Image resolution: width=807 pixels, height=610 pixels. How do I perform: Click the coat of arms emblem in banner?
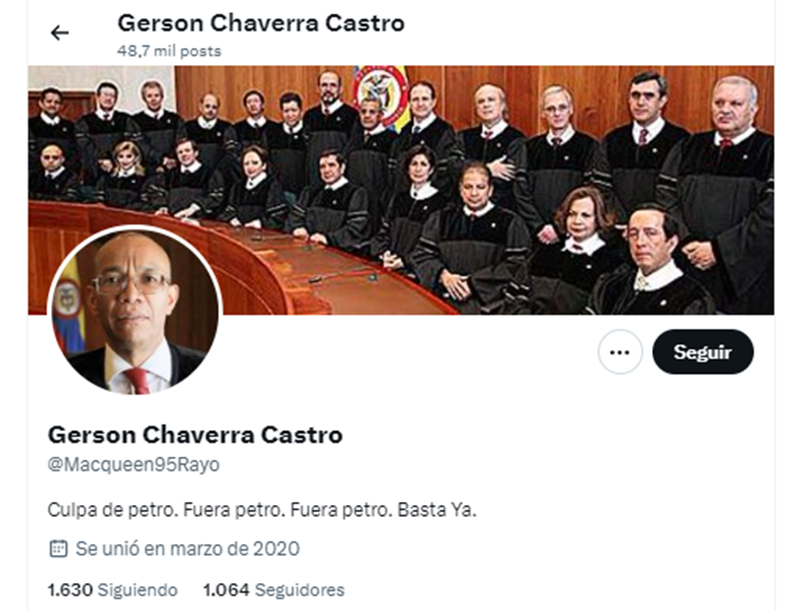pyautogui.click(x=381, y=91)
